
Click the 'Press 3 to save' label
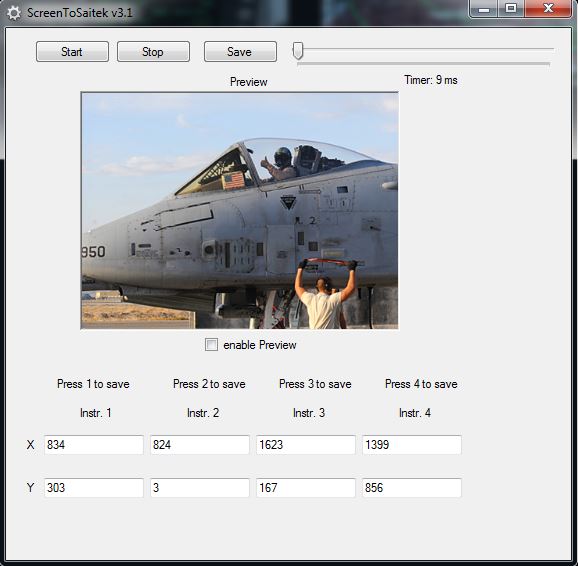click(315, 384)
